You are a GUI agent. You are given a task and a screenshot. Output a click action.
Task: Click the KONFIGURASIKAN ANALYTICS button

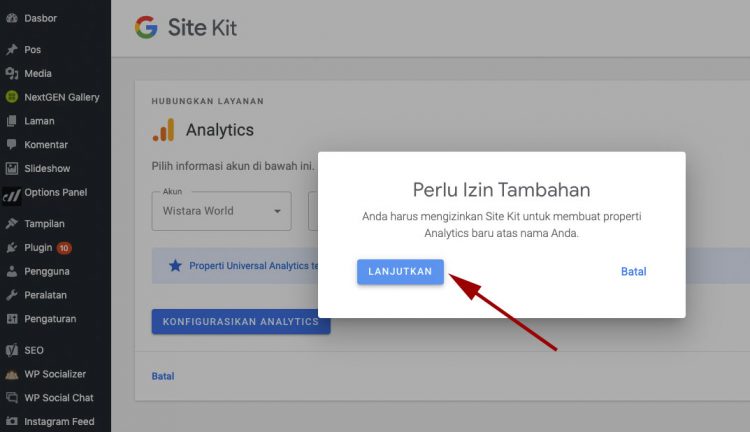241,321
